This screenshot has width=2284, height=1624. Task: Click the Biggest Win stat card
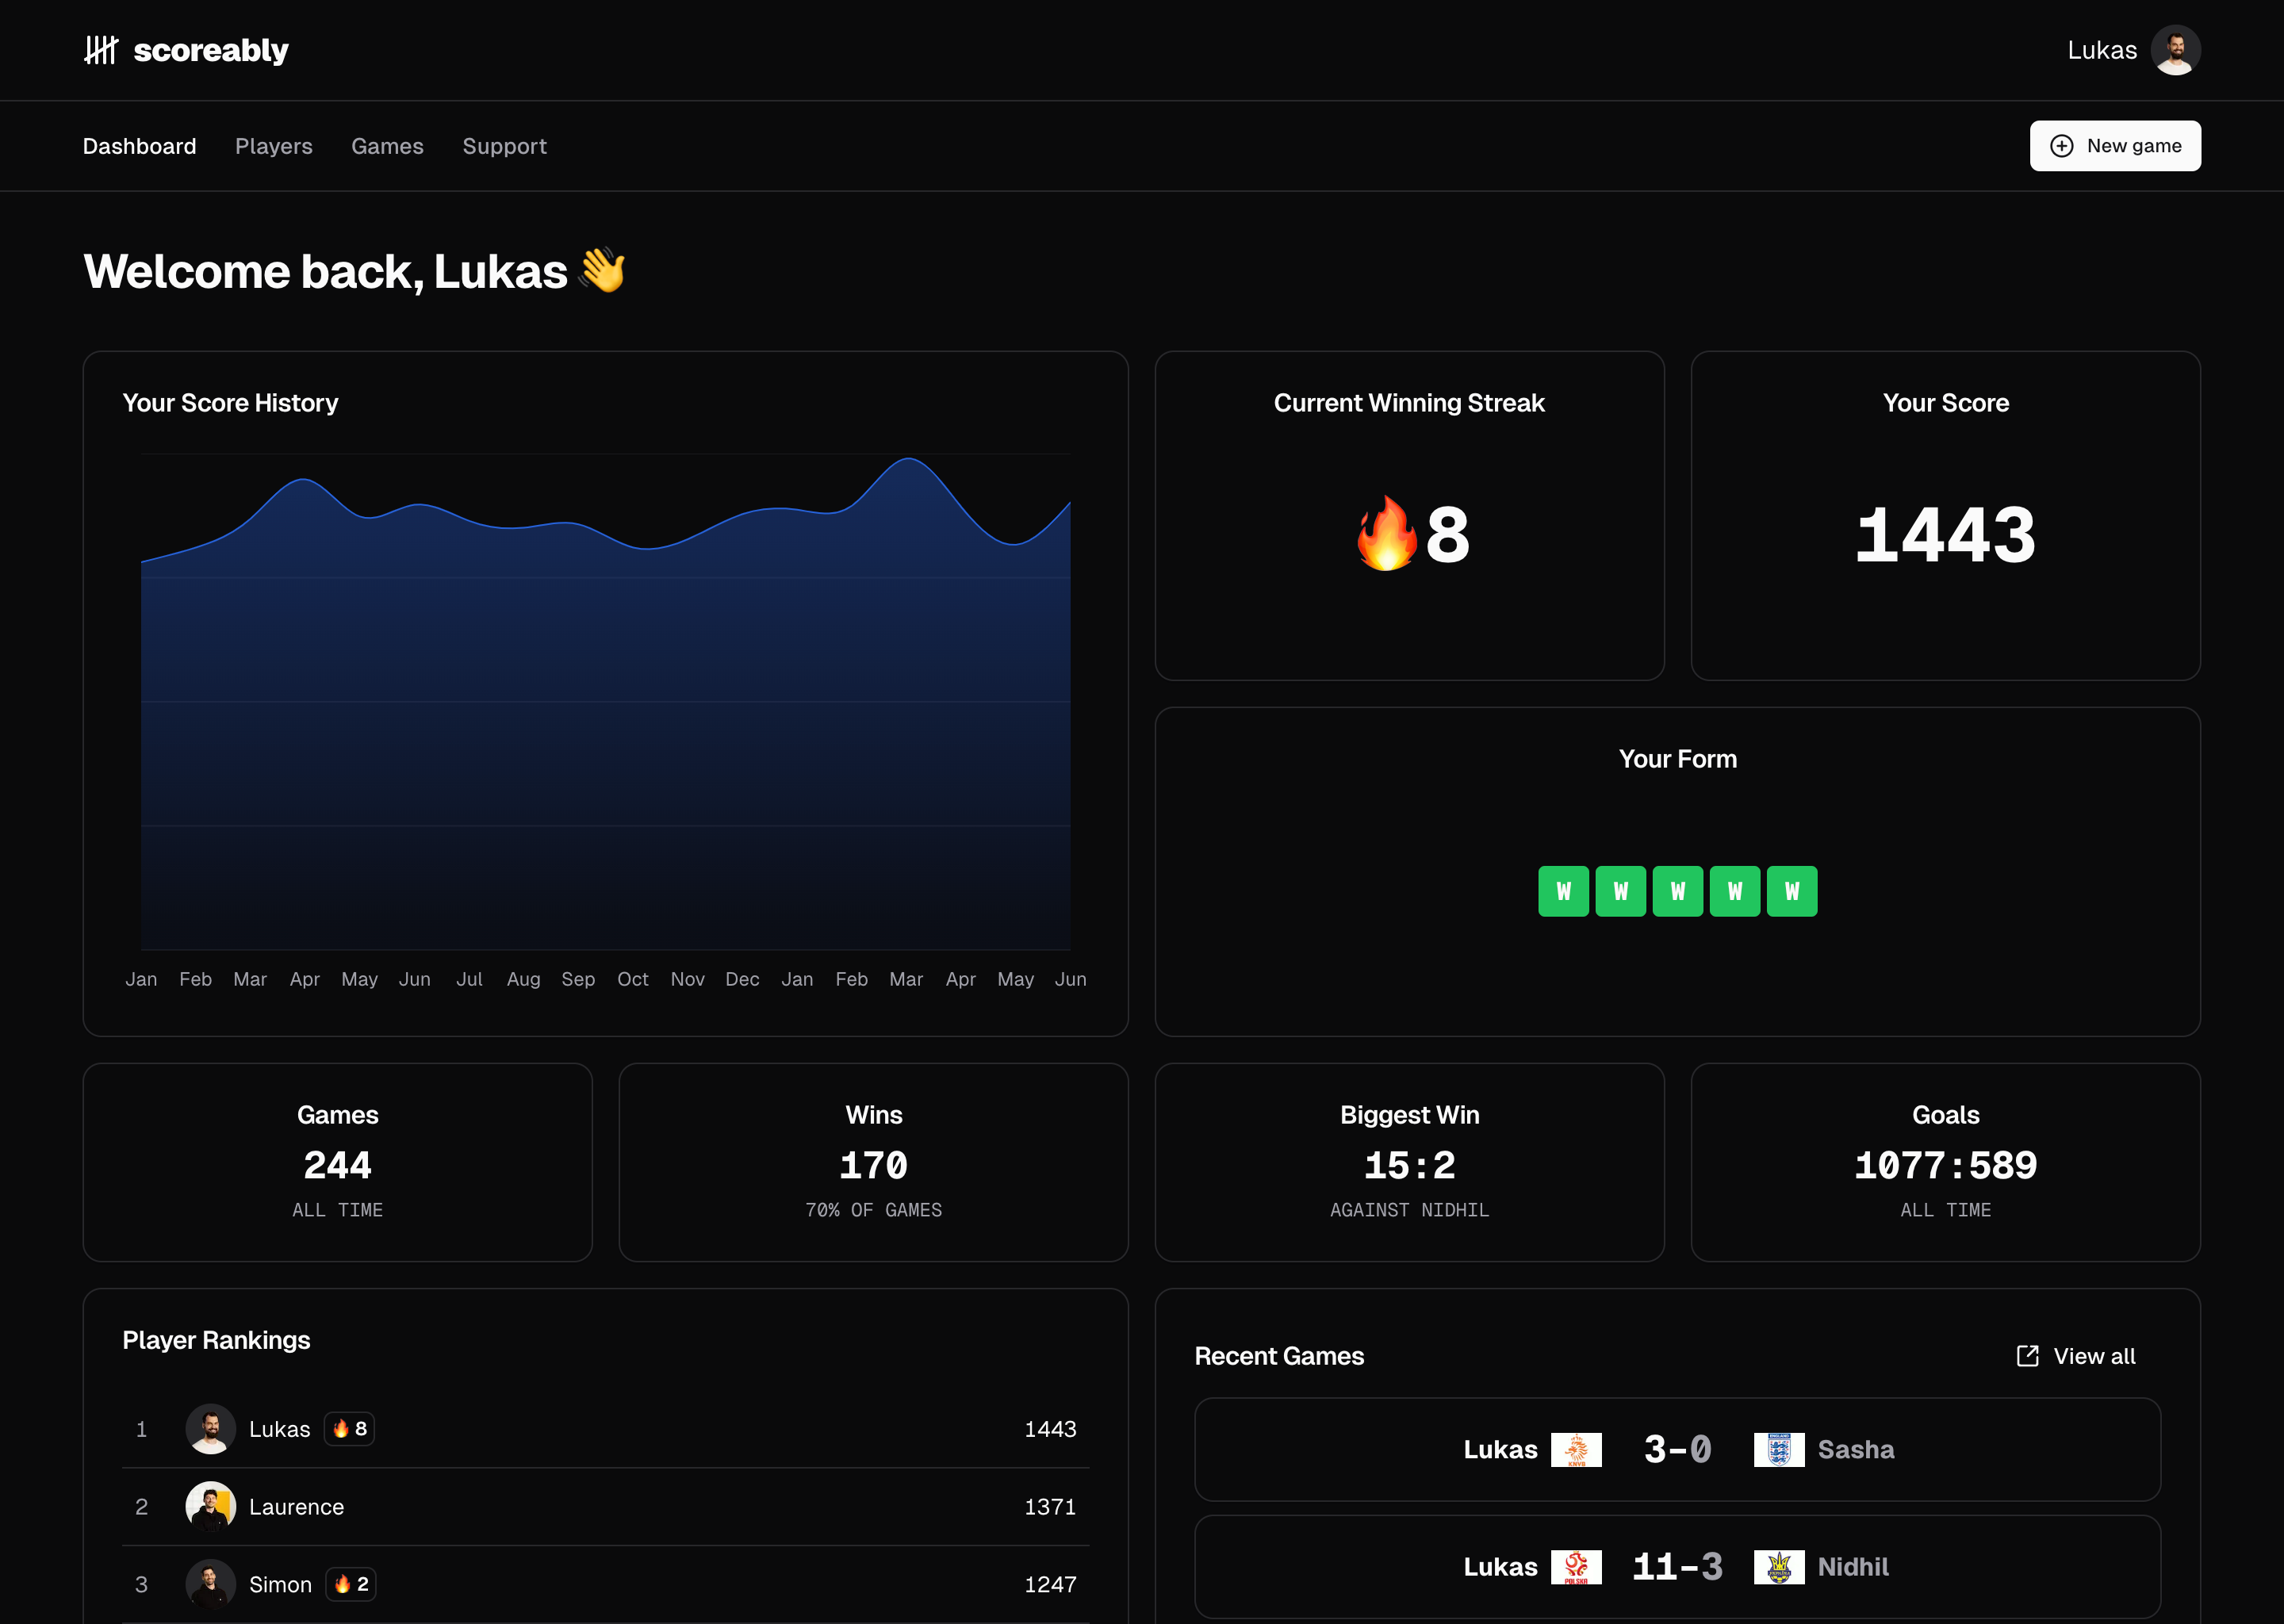click(x=1409, y=1162)
